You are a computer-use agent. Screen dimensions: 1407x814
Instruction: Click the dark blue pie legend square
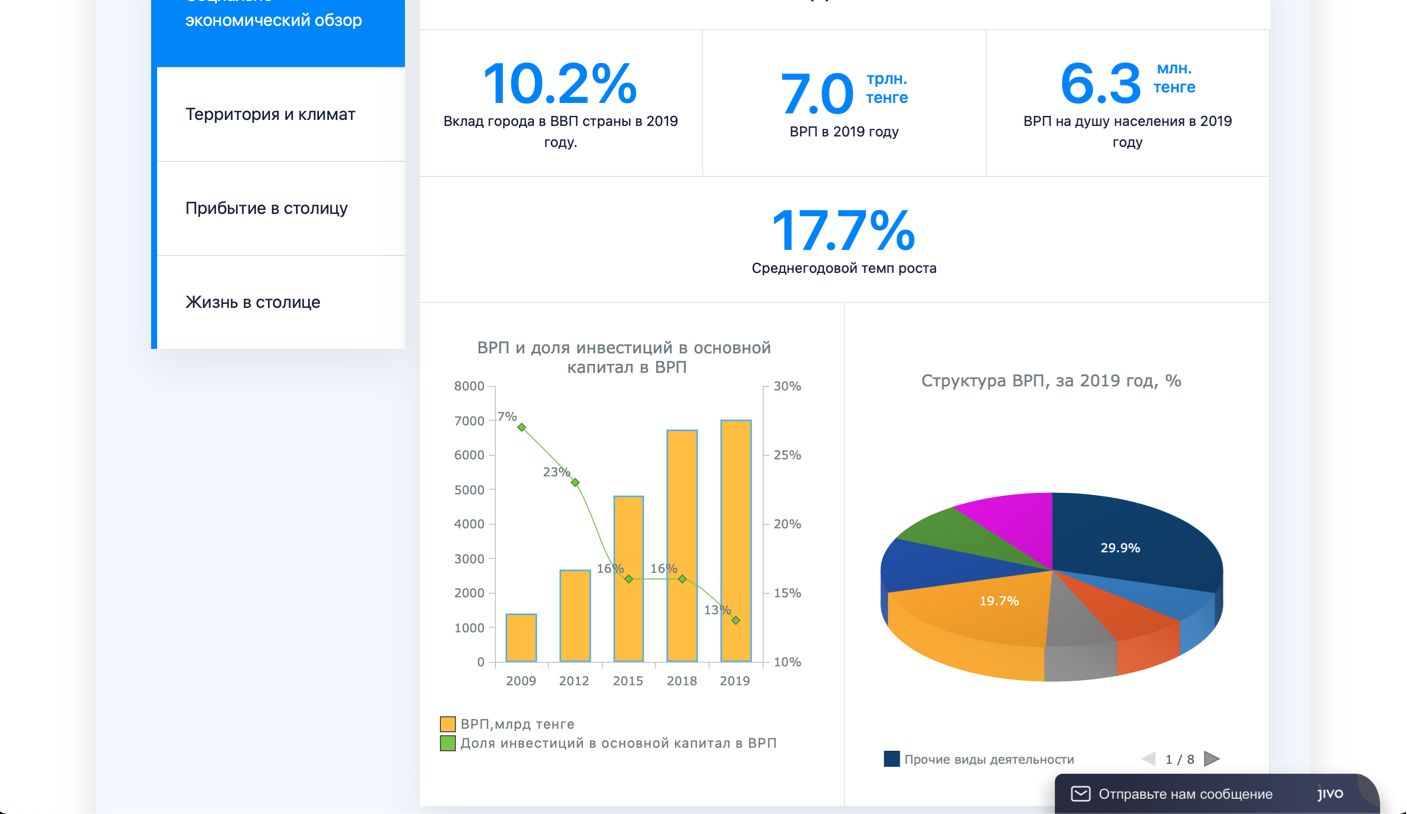[892, 759]
